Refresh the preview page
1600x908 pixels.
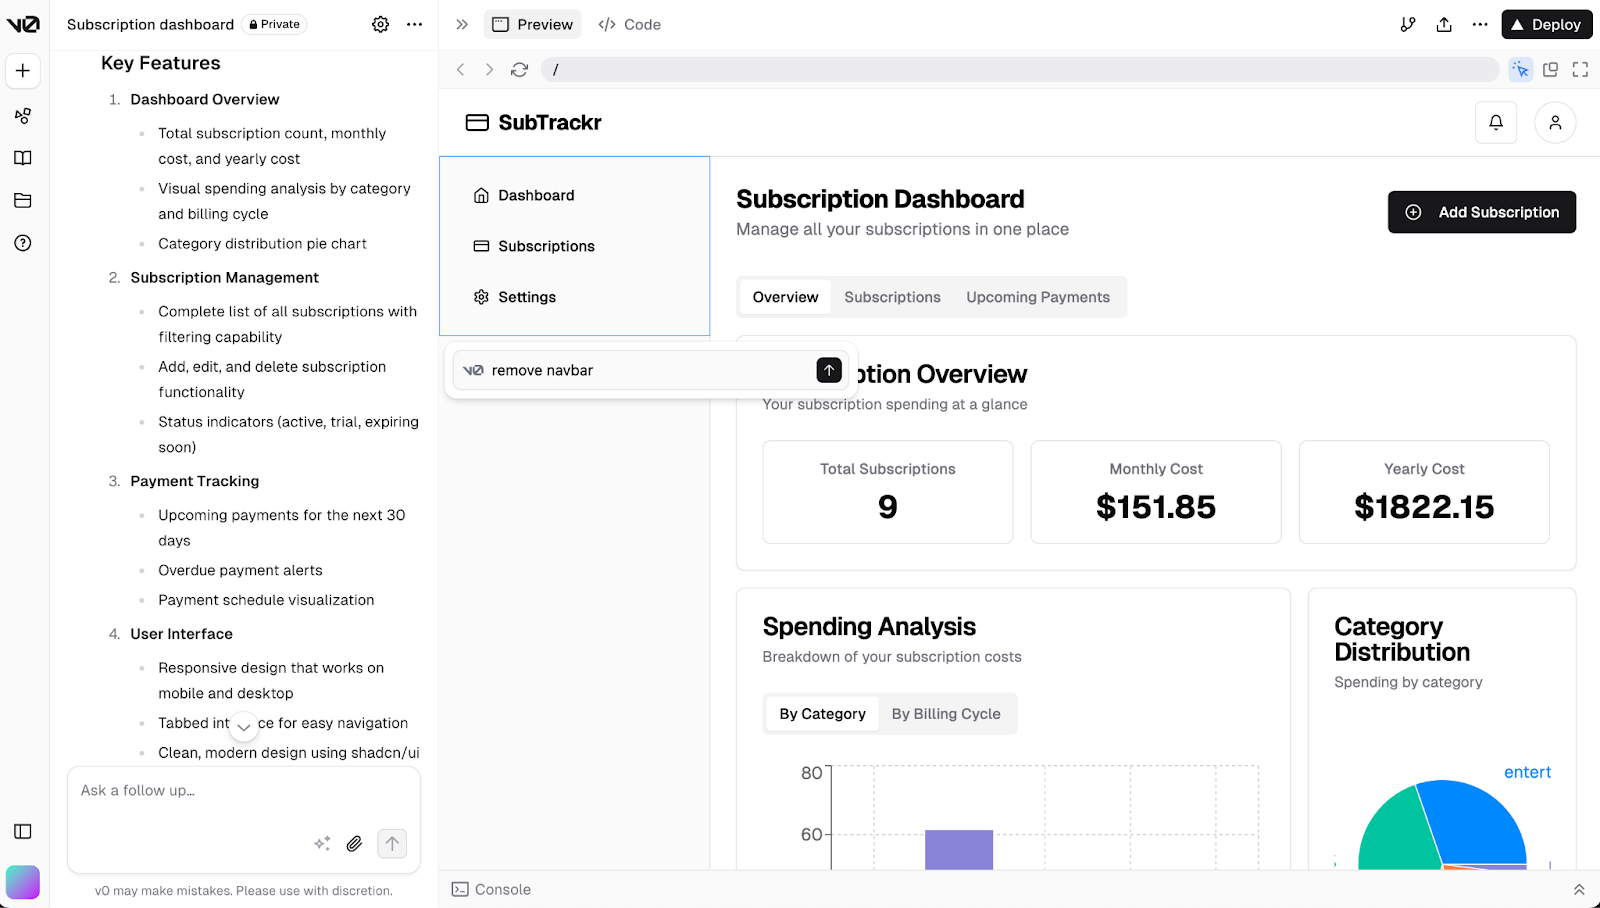point(519,69)
